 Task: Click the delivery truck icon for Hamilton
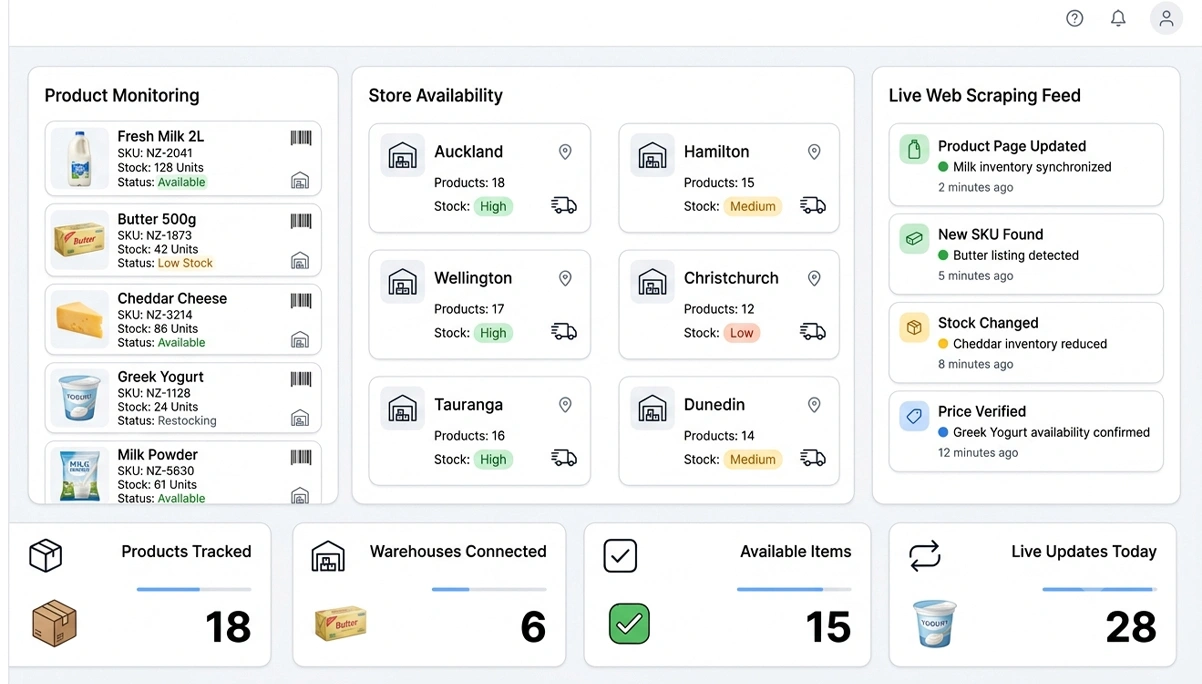(x=813, y=206)
